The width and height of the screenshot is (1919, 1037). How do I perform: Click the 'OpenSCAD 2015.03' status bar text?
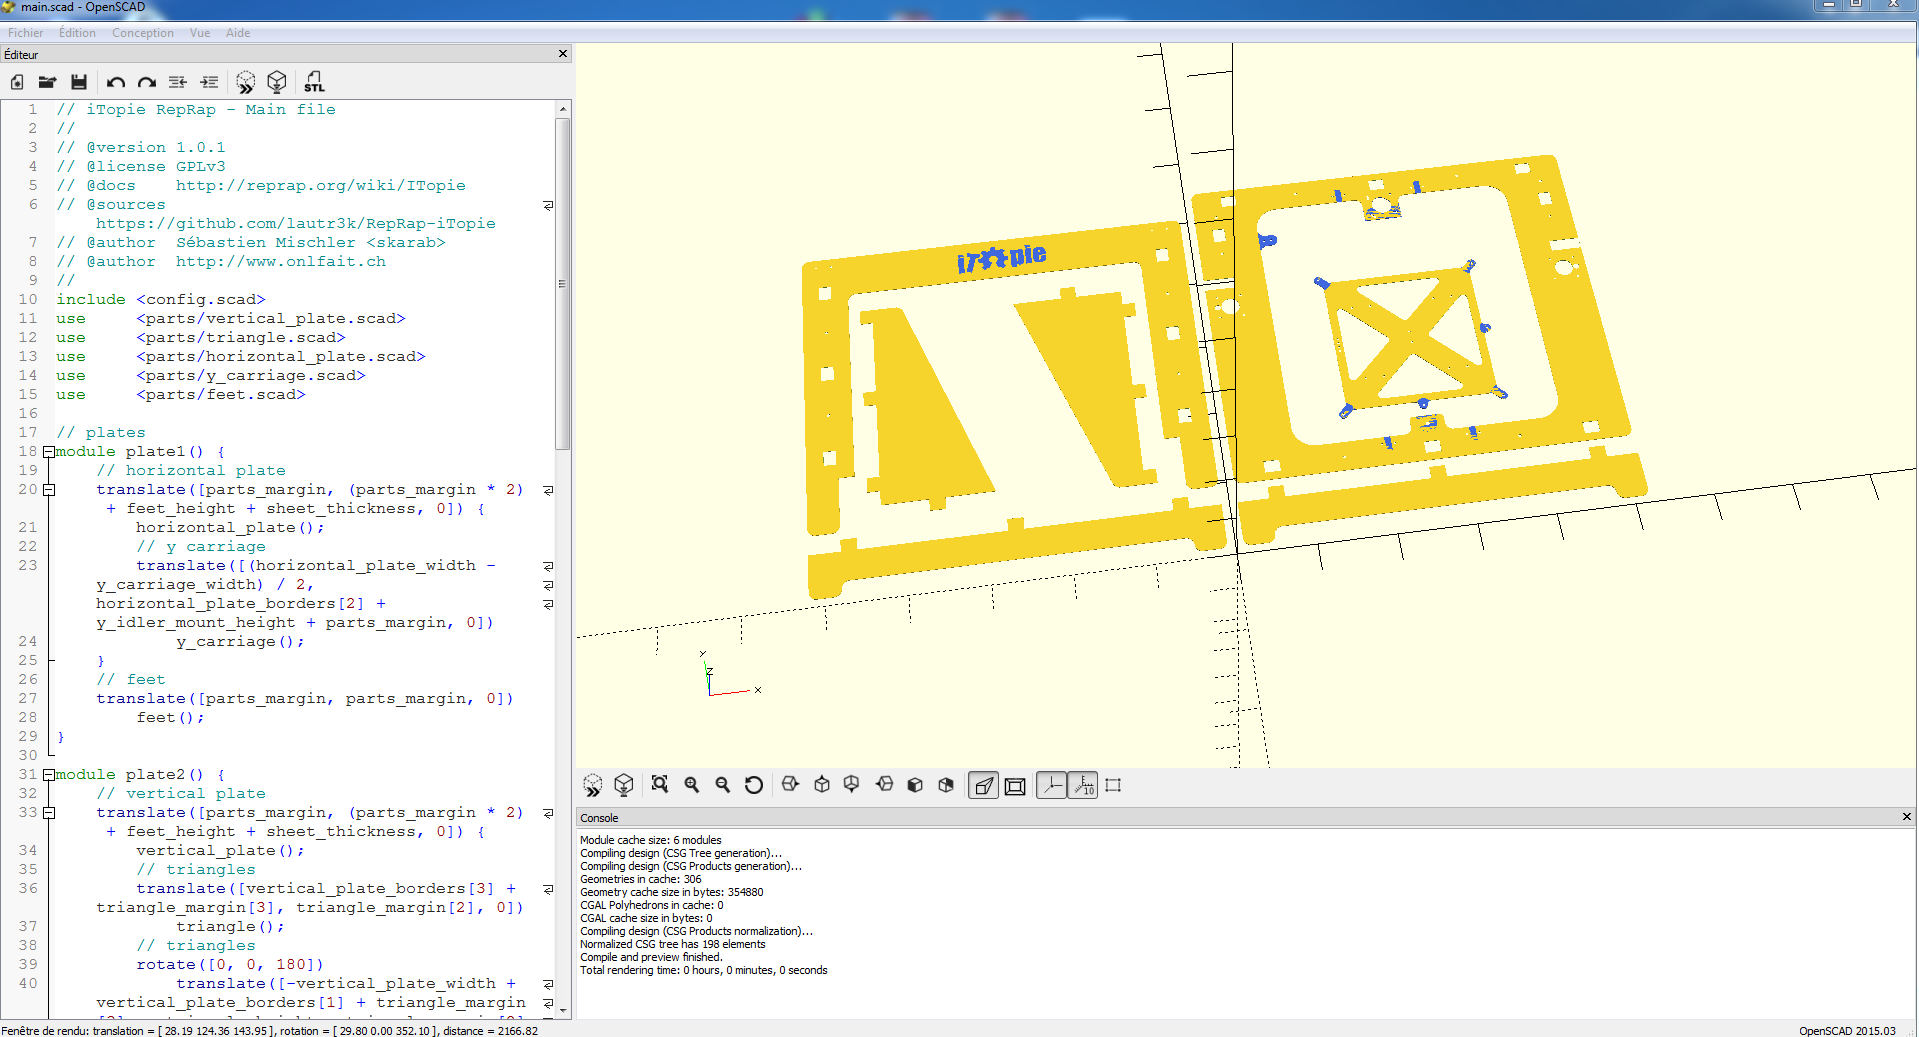[x=1847, y=1031]
